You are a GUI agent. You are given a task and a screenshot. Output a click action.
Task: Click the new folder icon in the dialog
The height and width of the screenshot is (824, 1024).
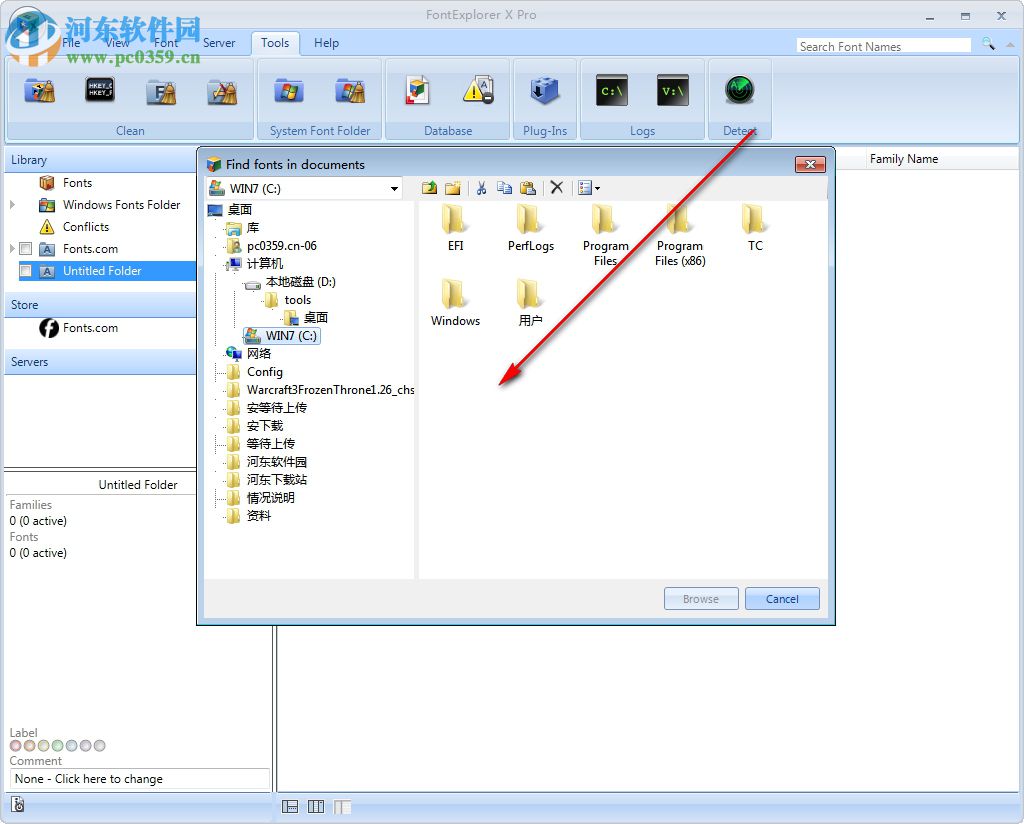pos(452,187)
